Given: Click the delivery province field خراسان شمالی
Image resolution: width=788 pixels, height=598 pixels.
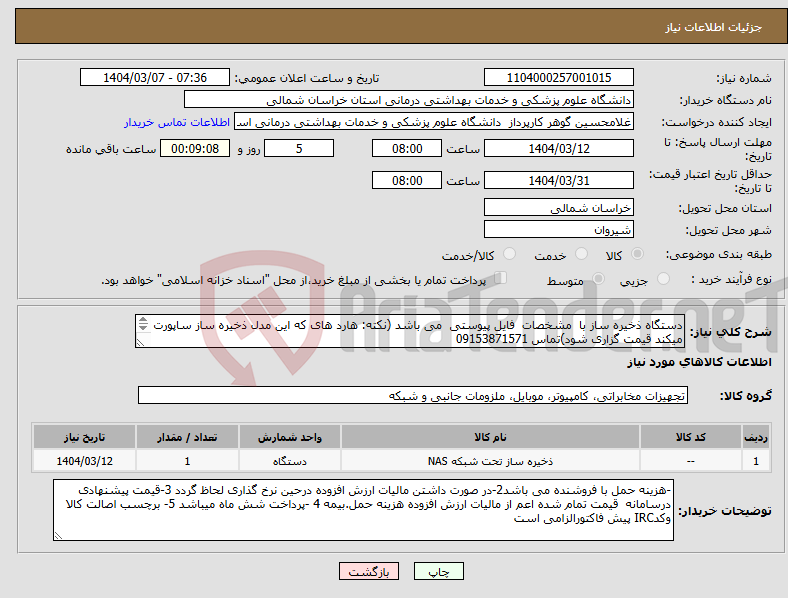Looking at the screenshot, I should pyautogui.click(x=558, y=208).
